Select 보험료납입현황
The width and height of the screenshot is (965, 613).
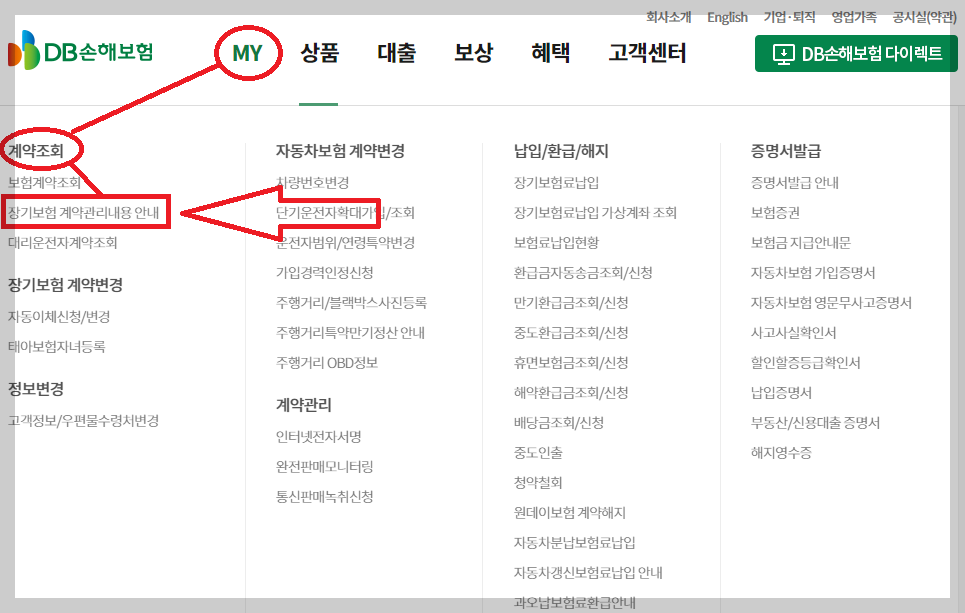point(556,242)
